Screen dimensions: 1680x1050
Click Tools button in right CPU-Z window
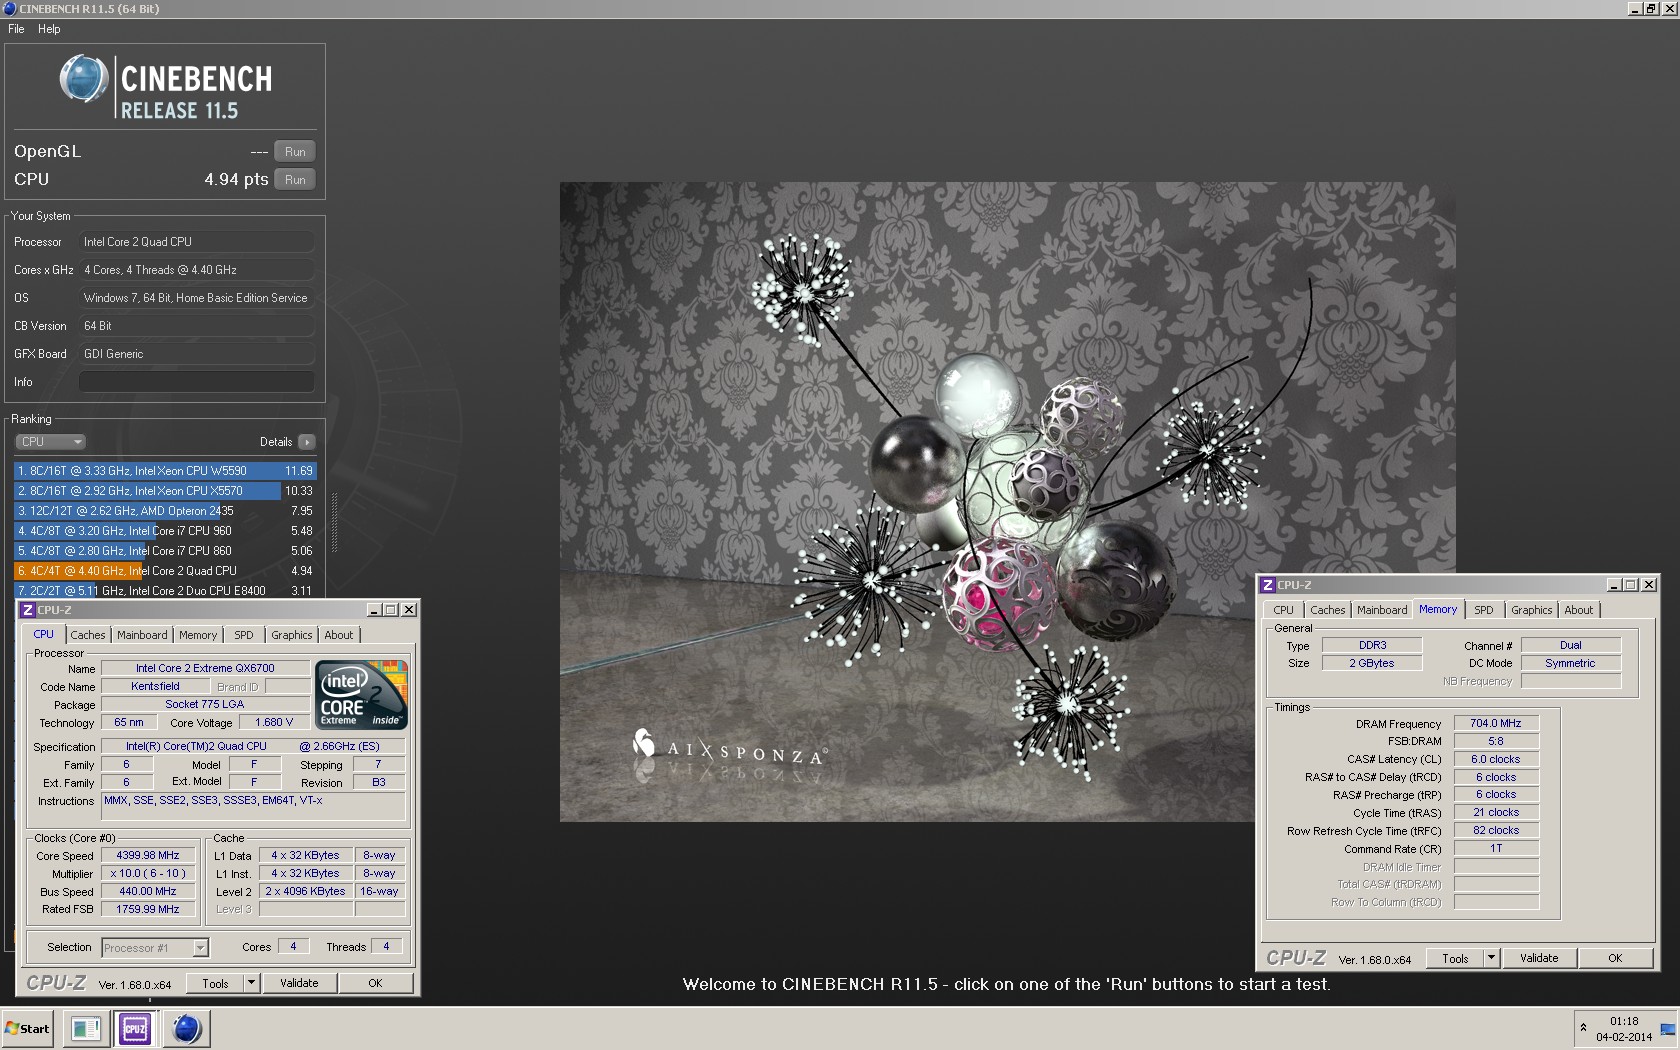click(1456, 959)
